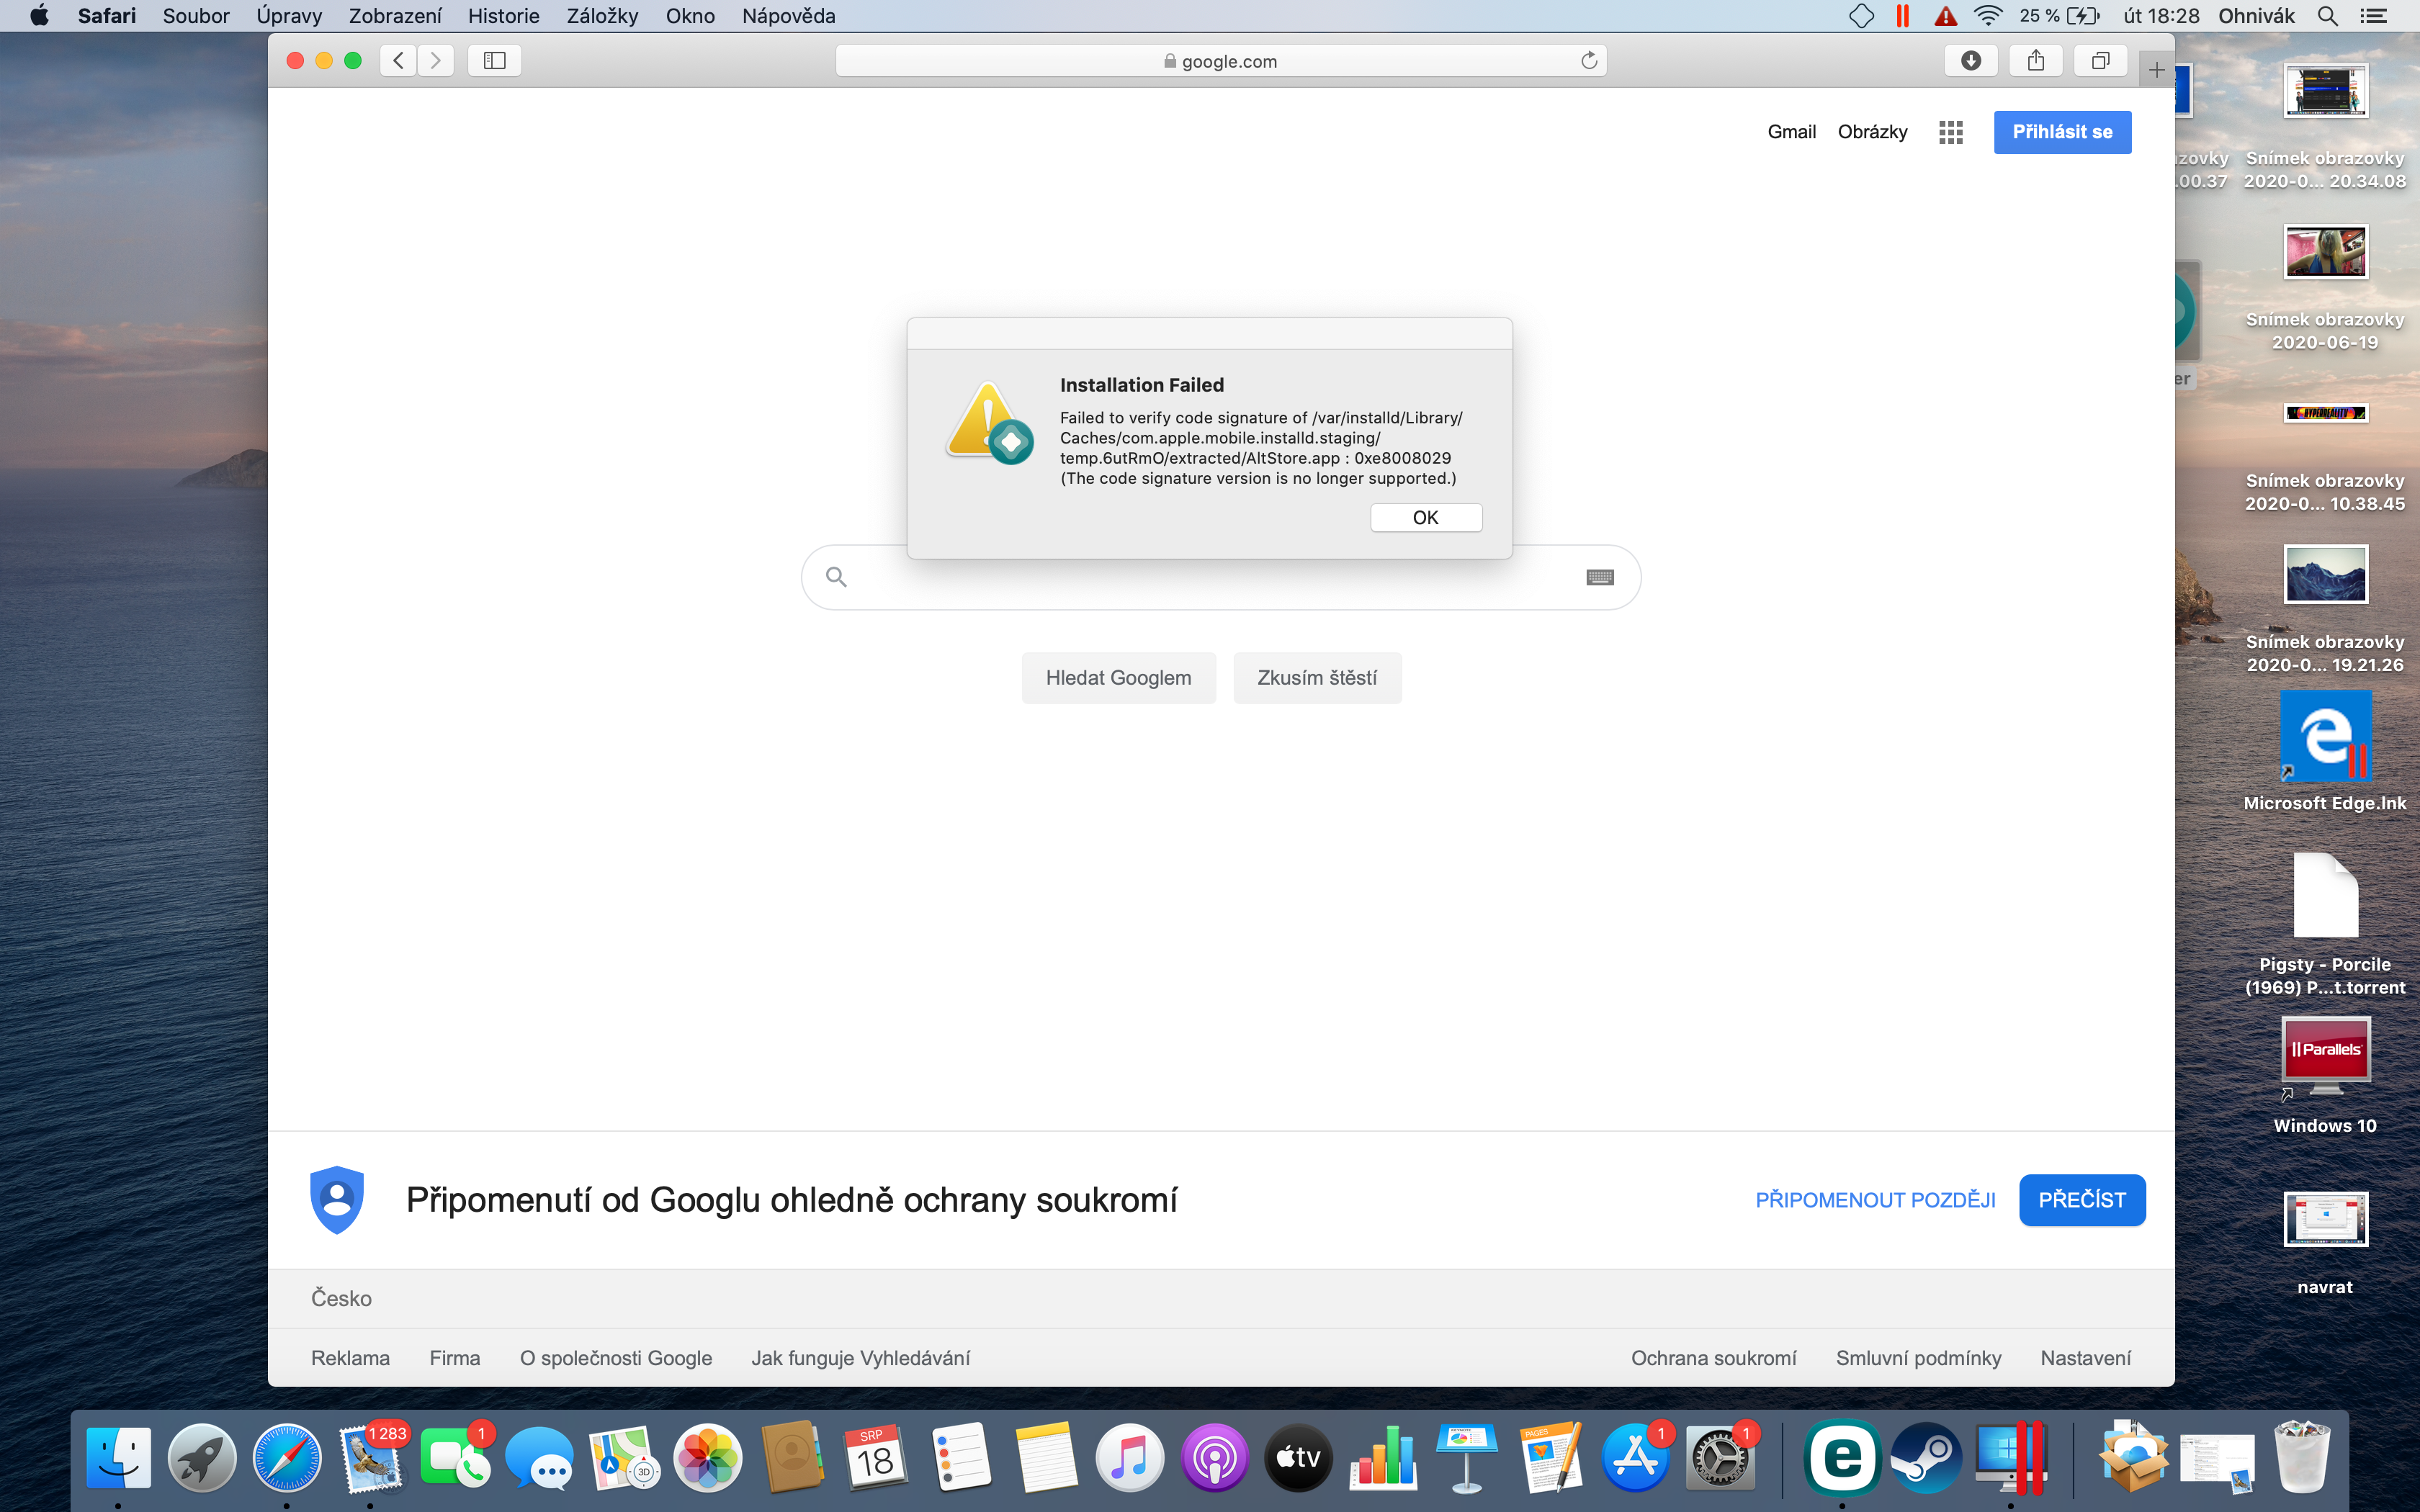Viewport: 2420px width, 1512px height.
Task: Select the Windows 10 Parallels desktop icon
Action: pyautogui.click(x=2325, y=1075)
